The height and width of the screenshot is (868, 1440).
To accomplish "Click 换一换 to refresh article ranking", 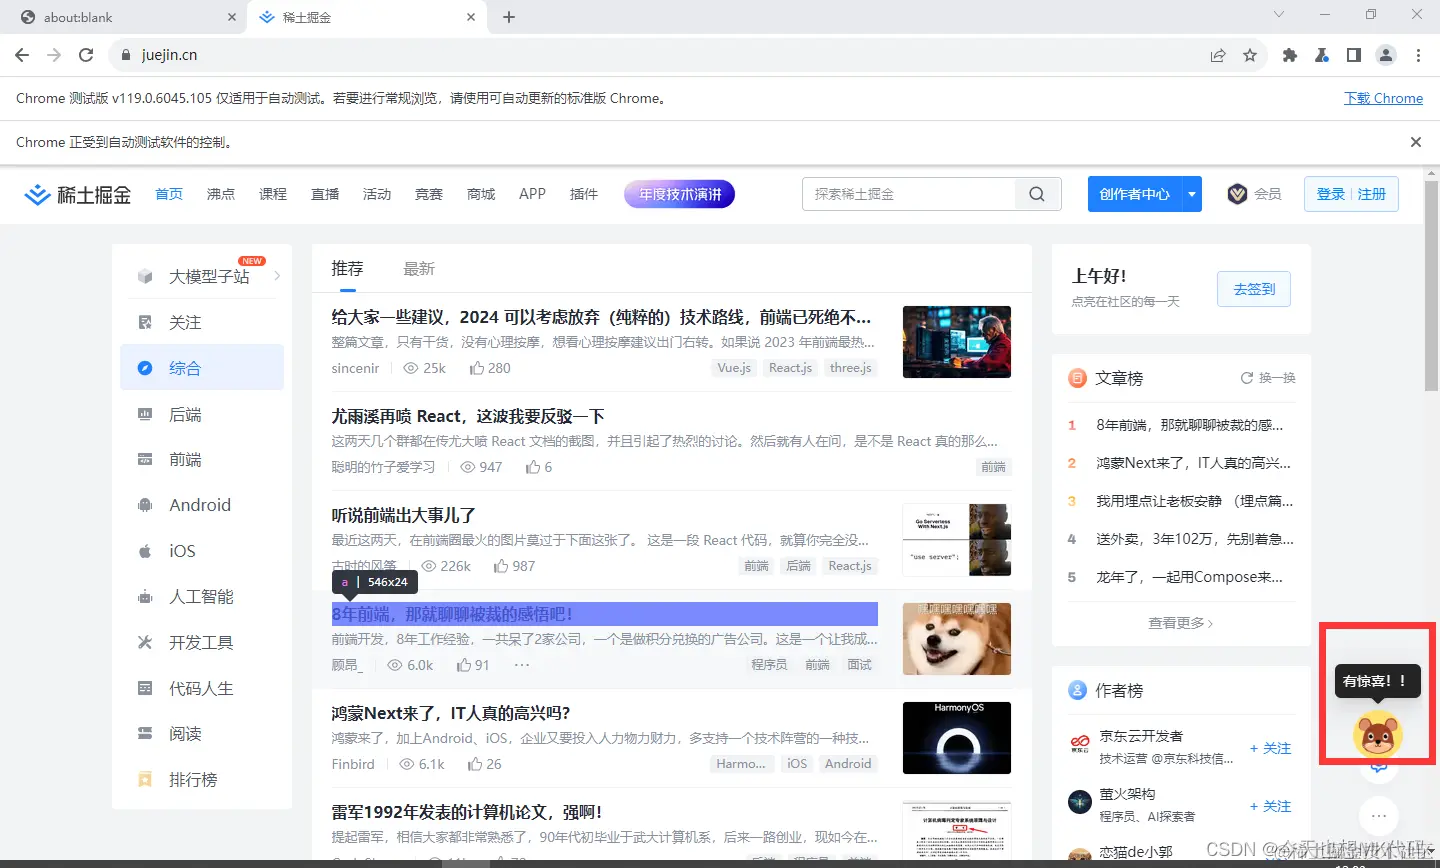I will pyautogui.click(x=1270, y=378).
